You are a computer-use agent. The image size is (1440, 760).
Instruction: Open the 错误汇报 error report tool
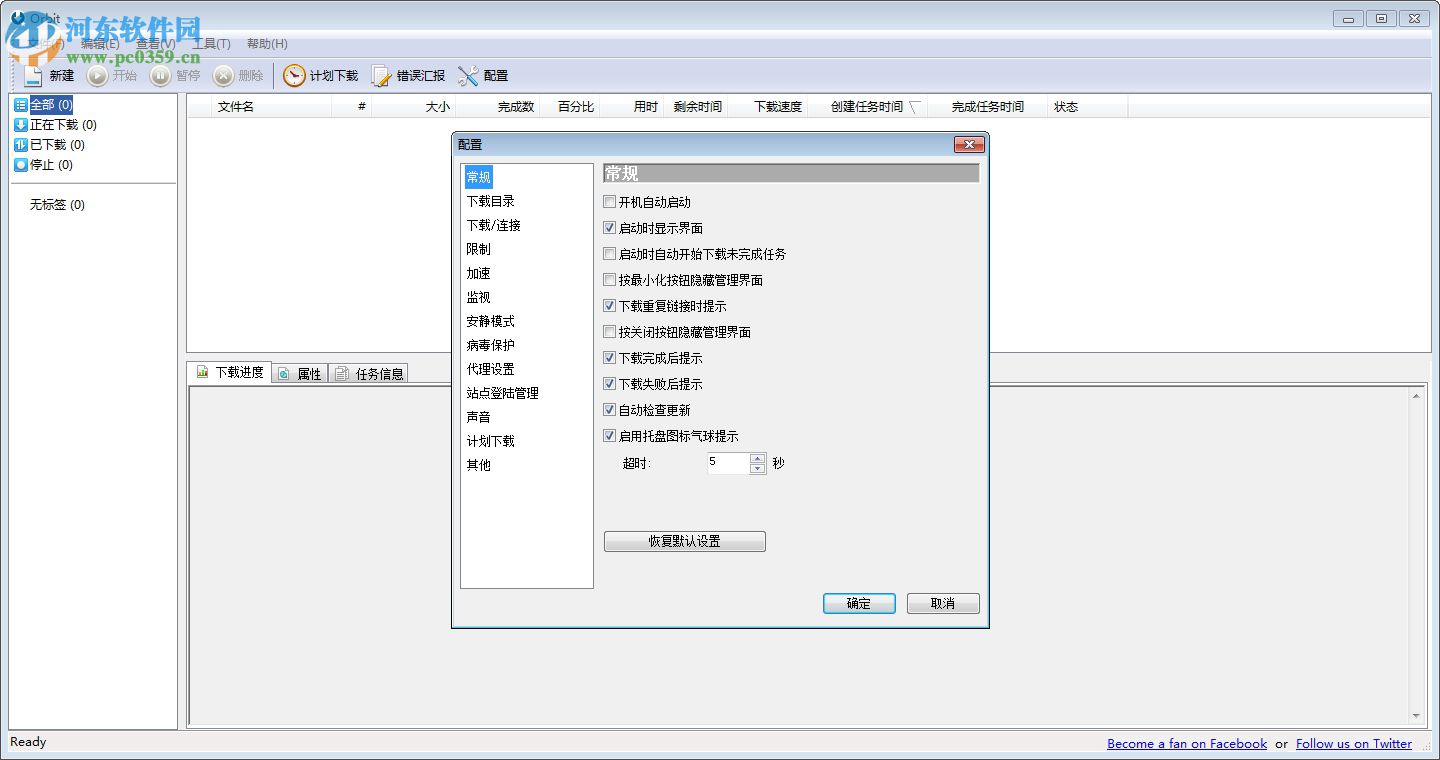(406, 75)
